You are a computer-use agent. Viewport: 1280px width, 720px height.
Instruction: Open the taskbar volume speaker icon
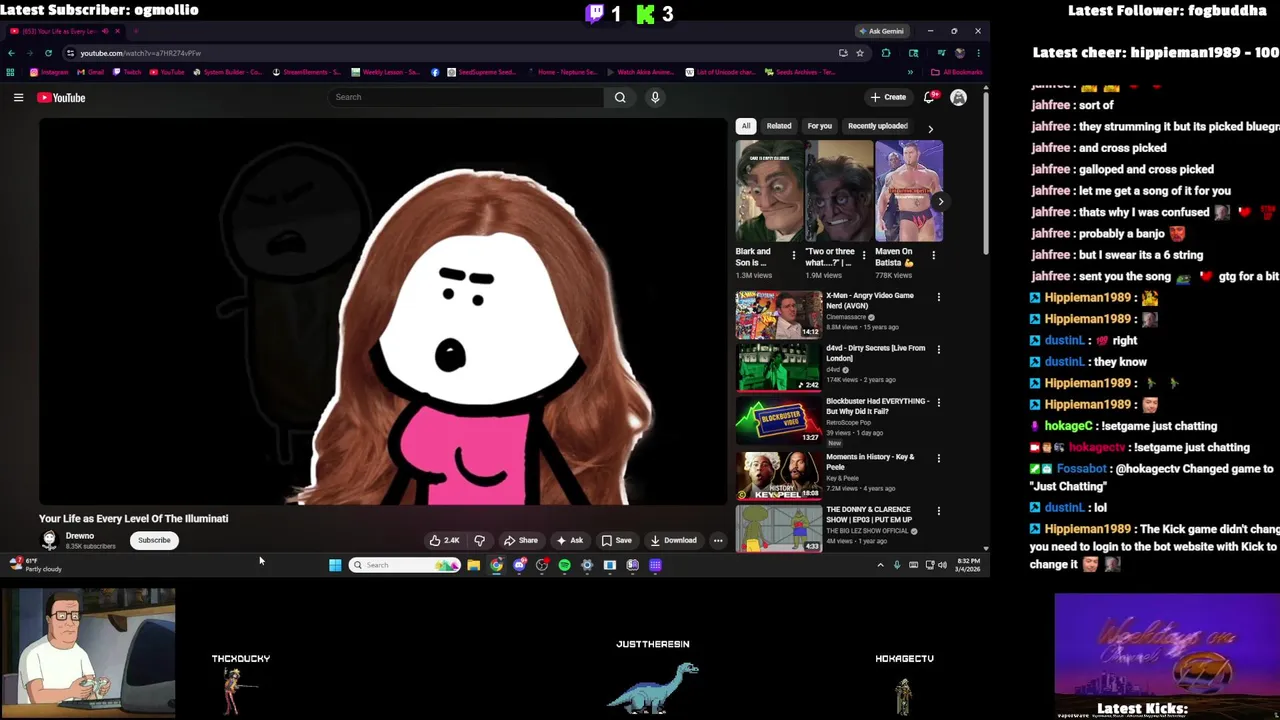coord(942,565)
